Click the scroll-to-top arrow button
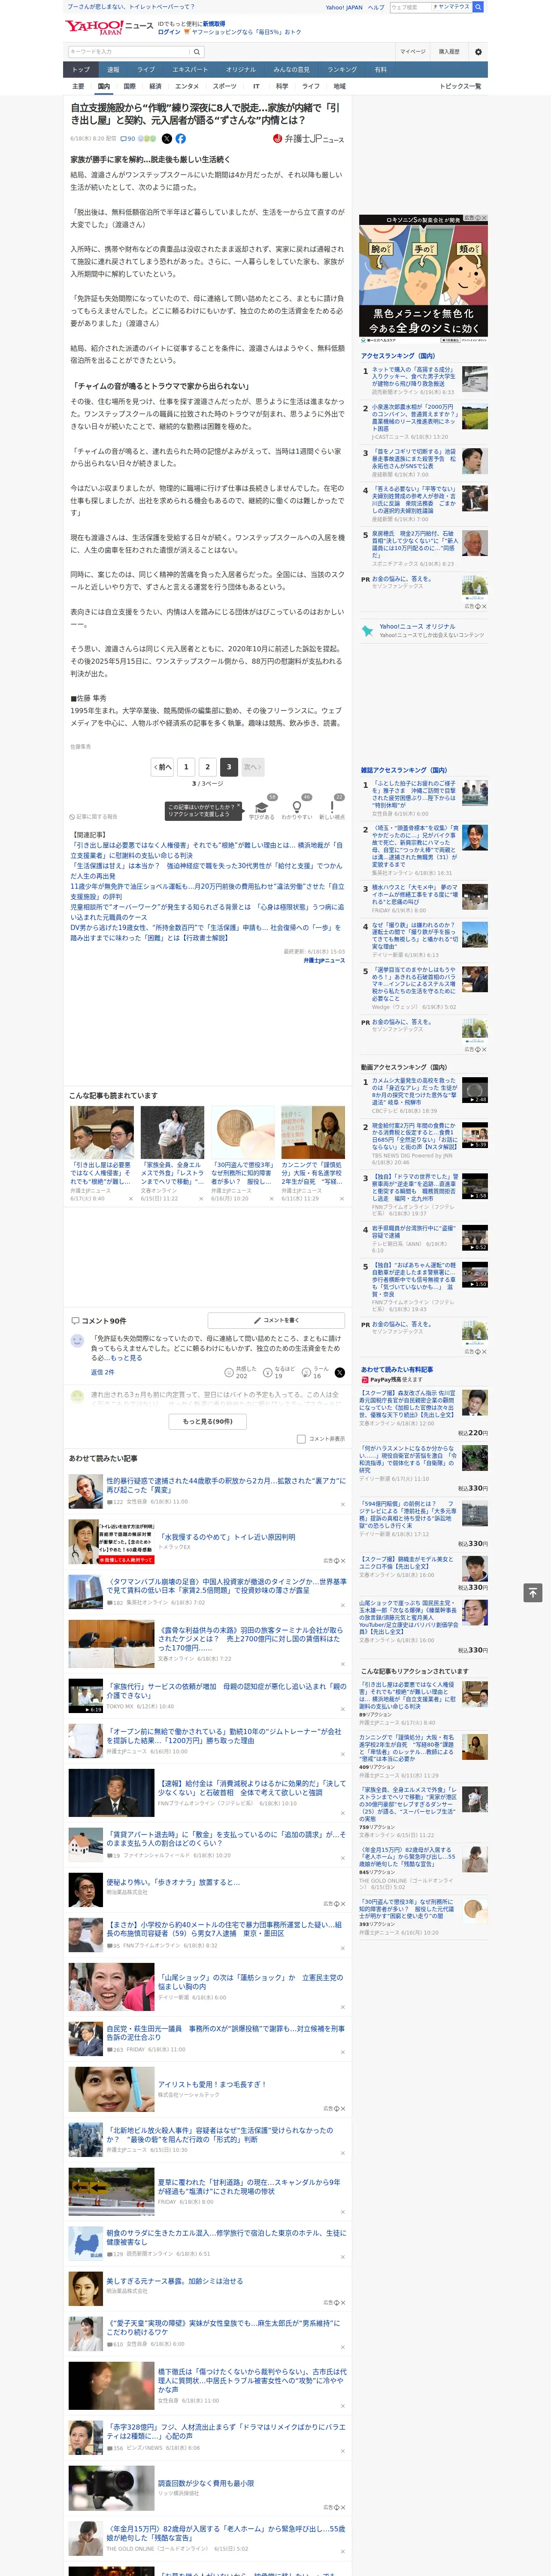This screenshot has height=2576, width=551. tap(533, 1593)
